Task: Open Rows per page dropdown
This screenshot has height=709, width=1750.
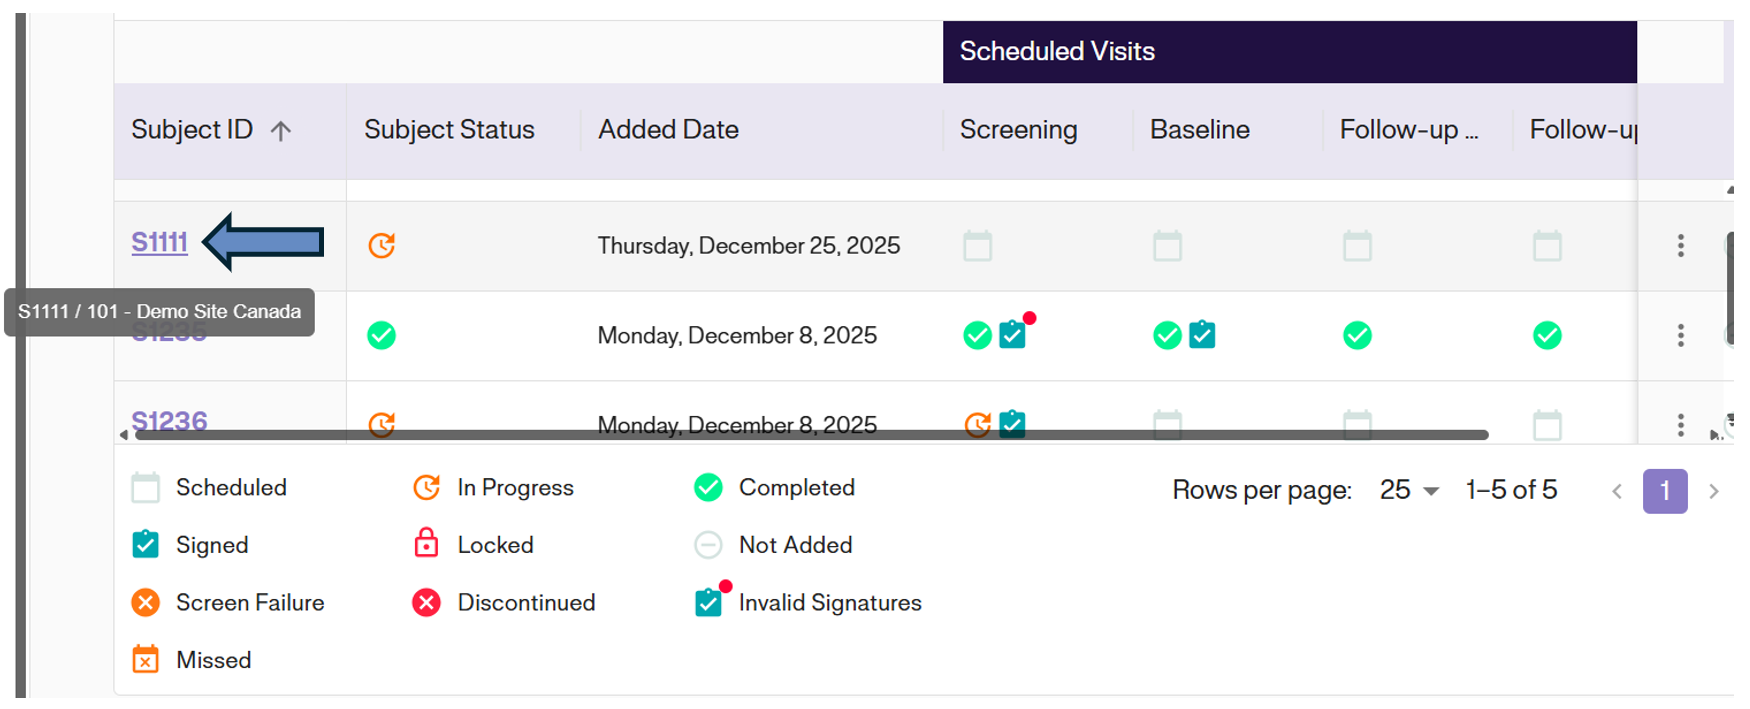Action: tap(1408, 490)
